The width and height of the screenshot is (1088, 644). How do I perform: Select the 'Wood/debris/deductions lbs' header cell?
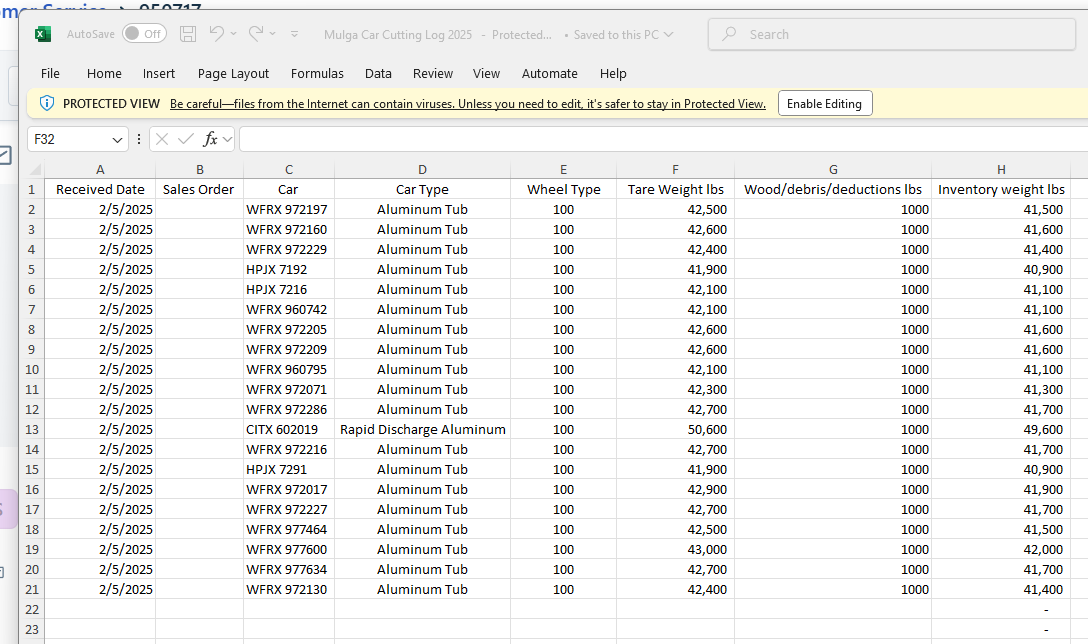[x=833, y=189]
